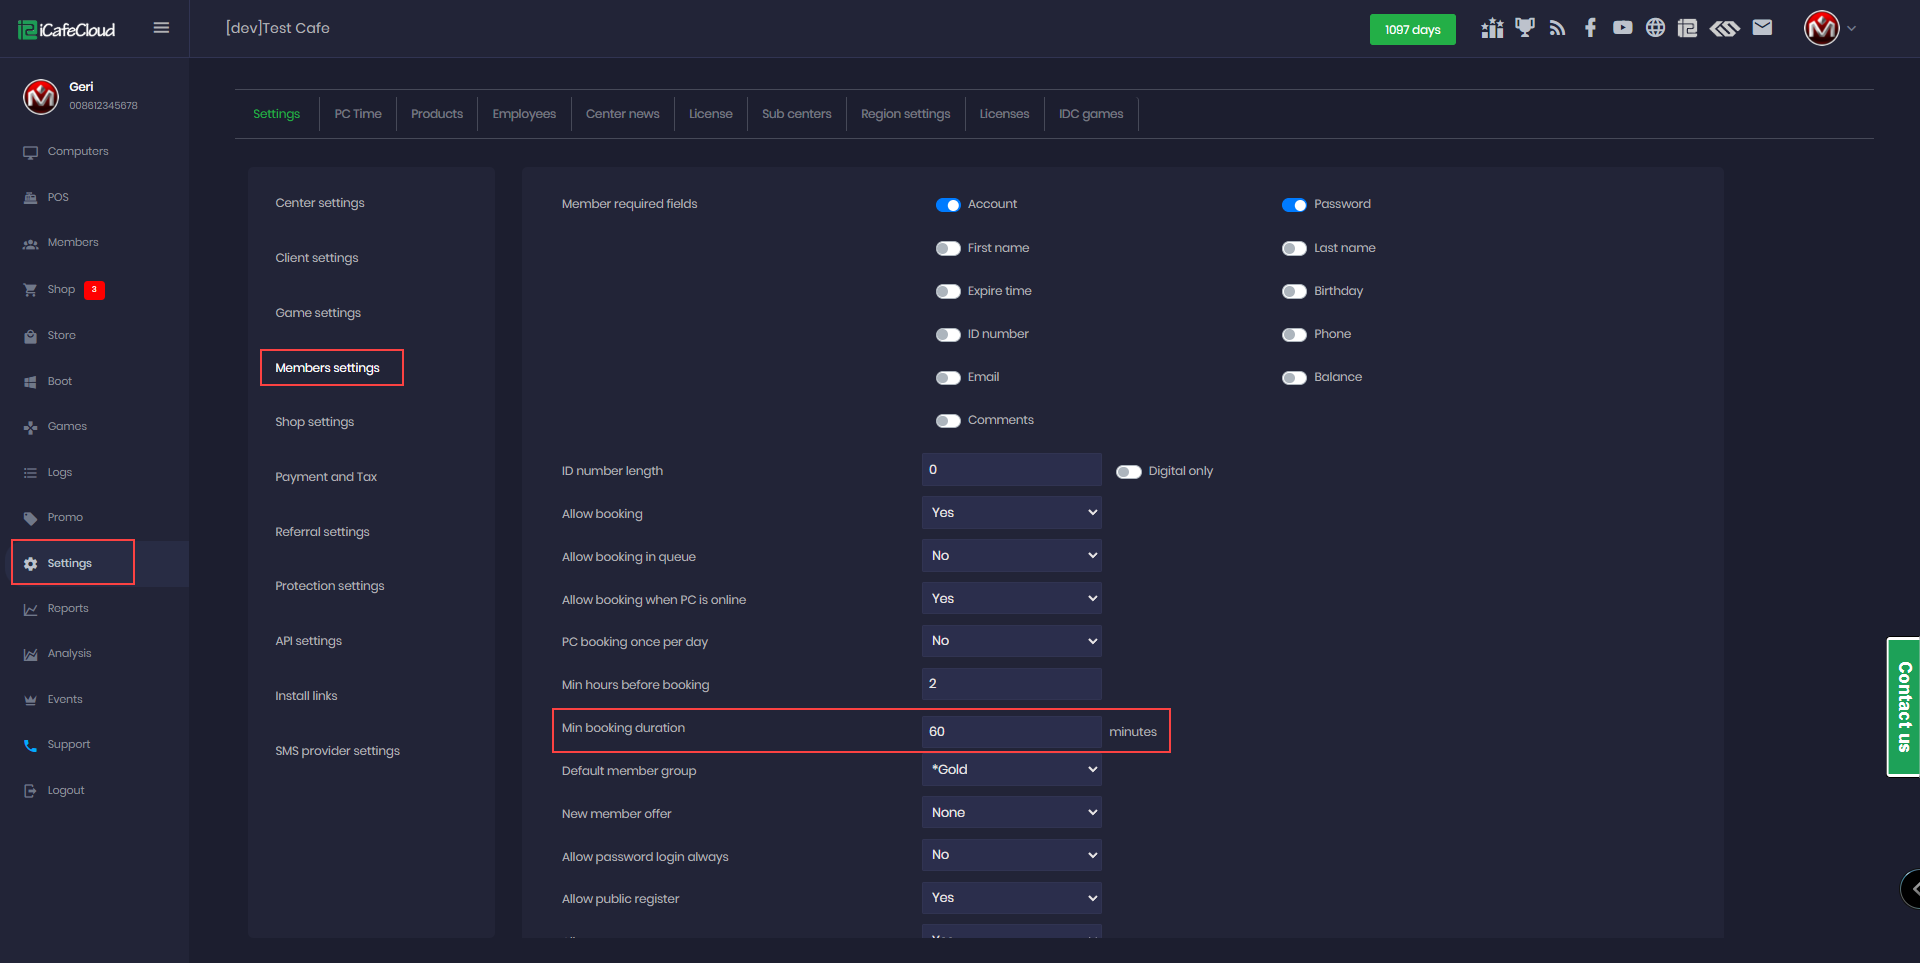Open Reports in the left sidebar
This screenshot has height=963, width=1920.
(68, 609)
